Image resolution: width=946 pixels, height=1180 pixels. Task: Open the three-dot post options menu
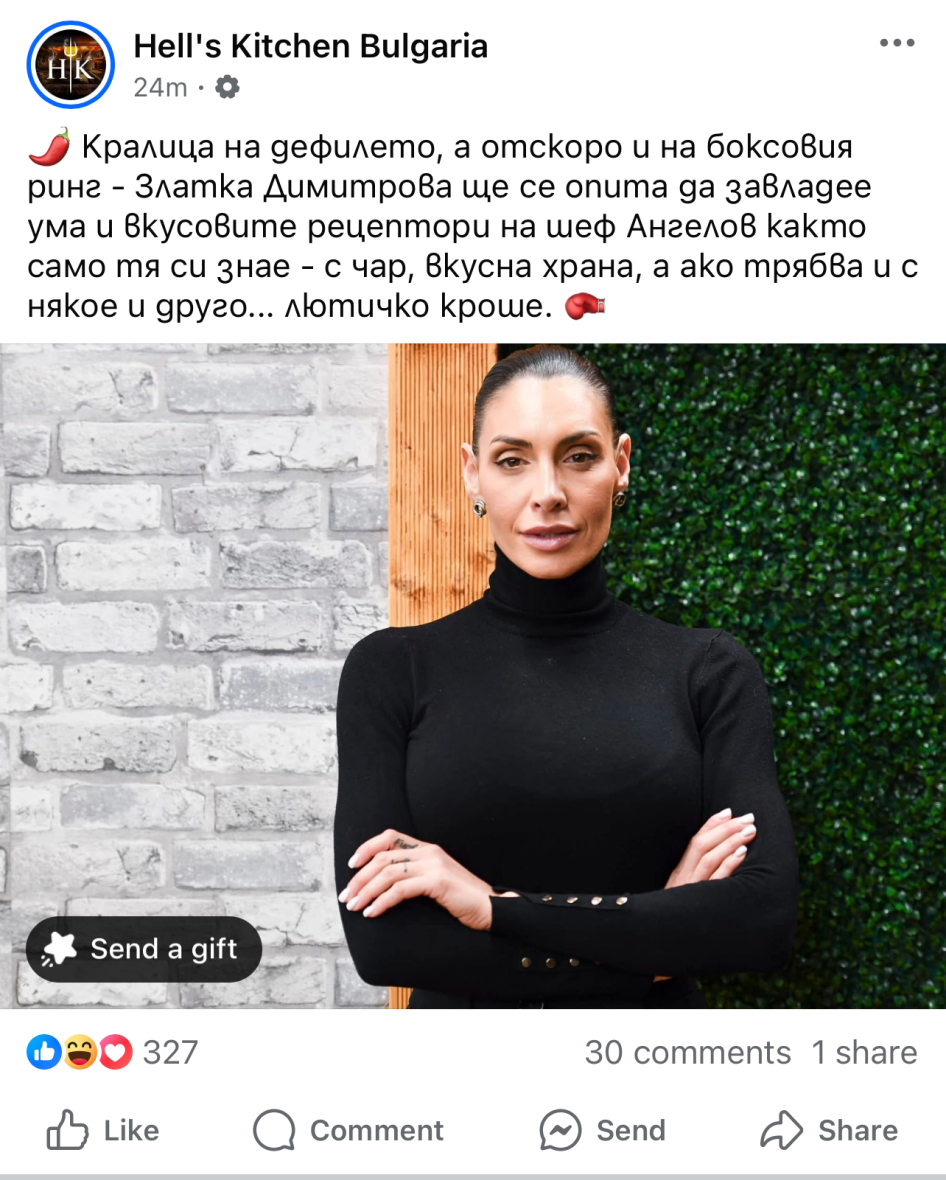(897, 43)
